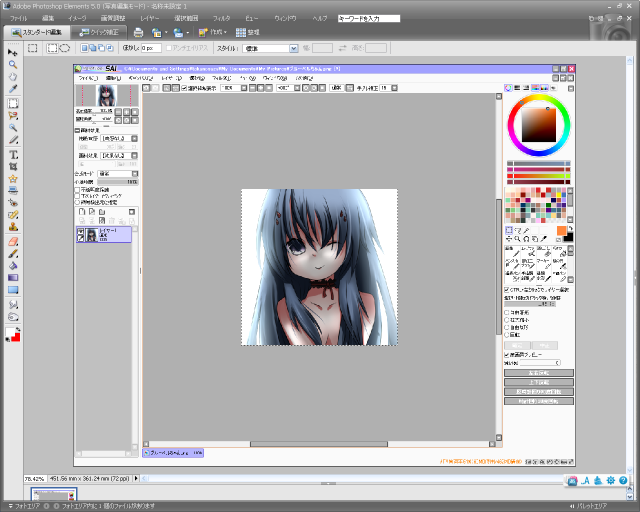Select the Paint Bucket tool
Viewport: 640px width, 512px height.
point(13,266)
